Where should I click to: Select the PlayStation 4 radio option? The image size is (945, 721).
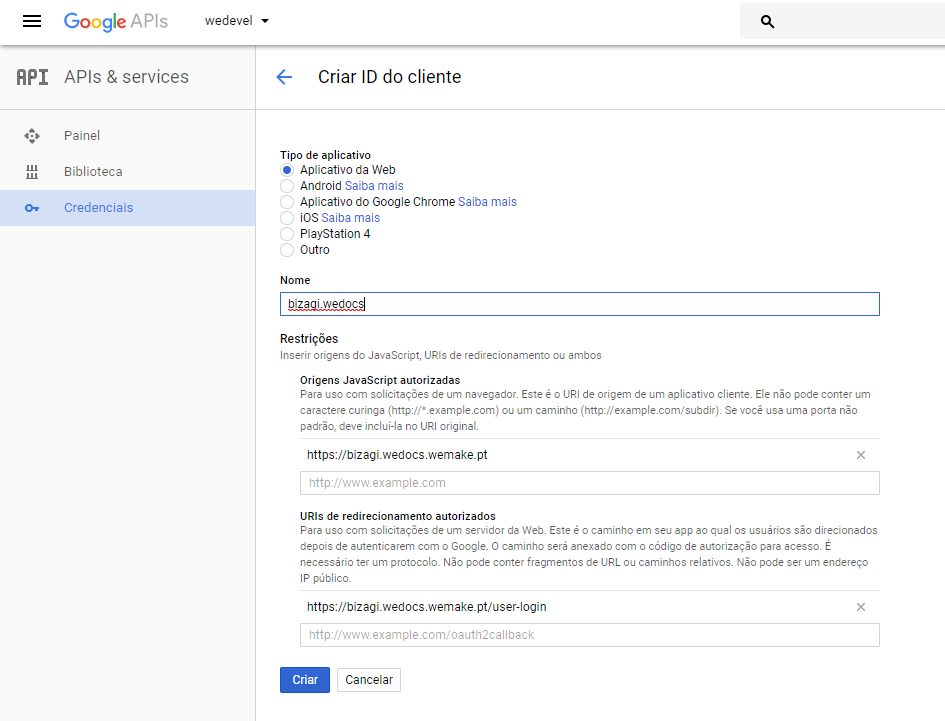(x=288, y=234)
